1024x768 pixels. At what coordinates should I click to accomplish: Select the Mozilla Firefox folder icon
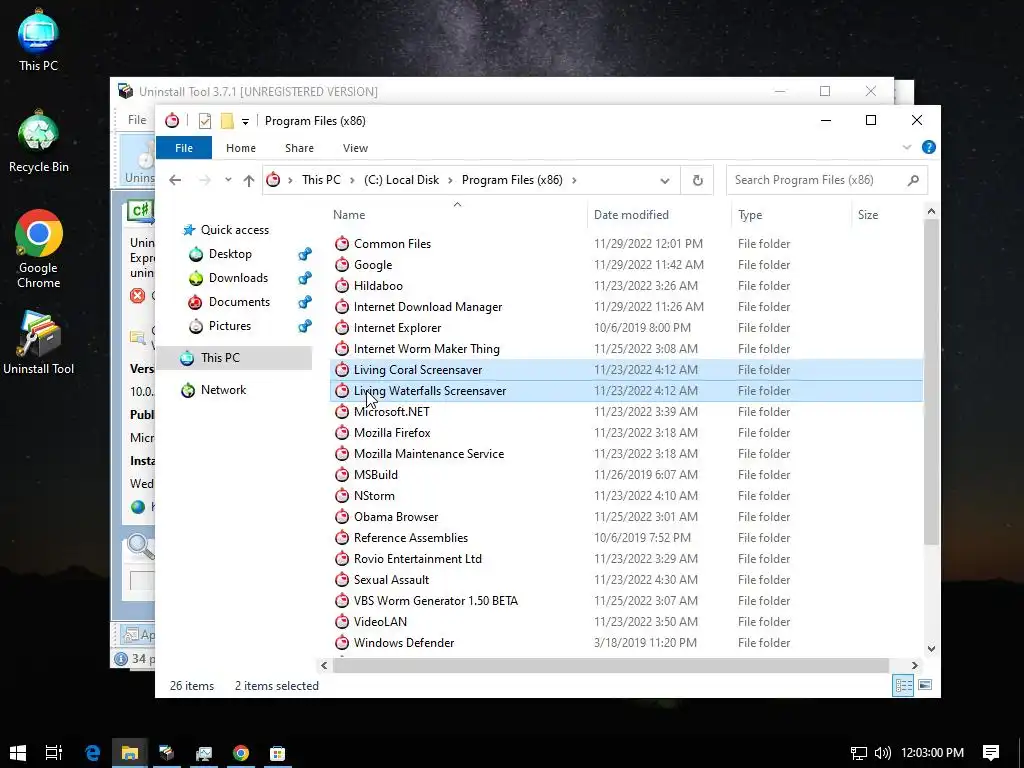pyautogui.click(x=342, y=433)
